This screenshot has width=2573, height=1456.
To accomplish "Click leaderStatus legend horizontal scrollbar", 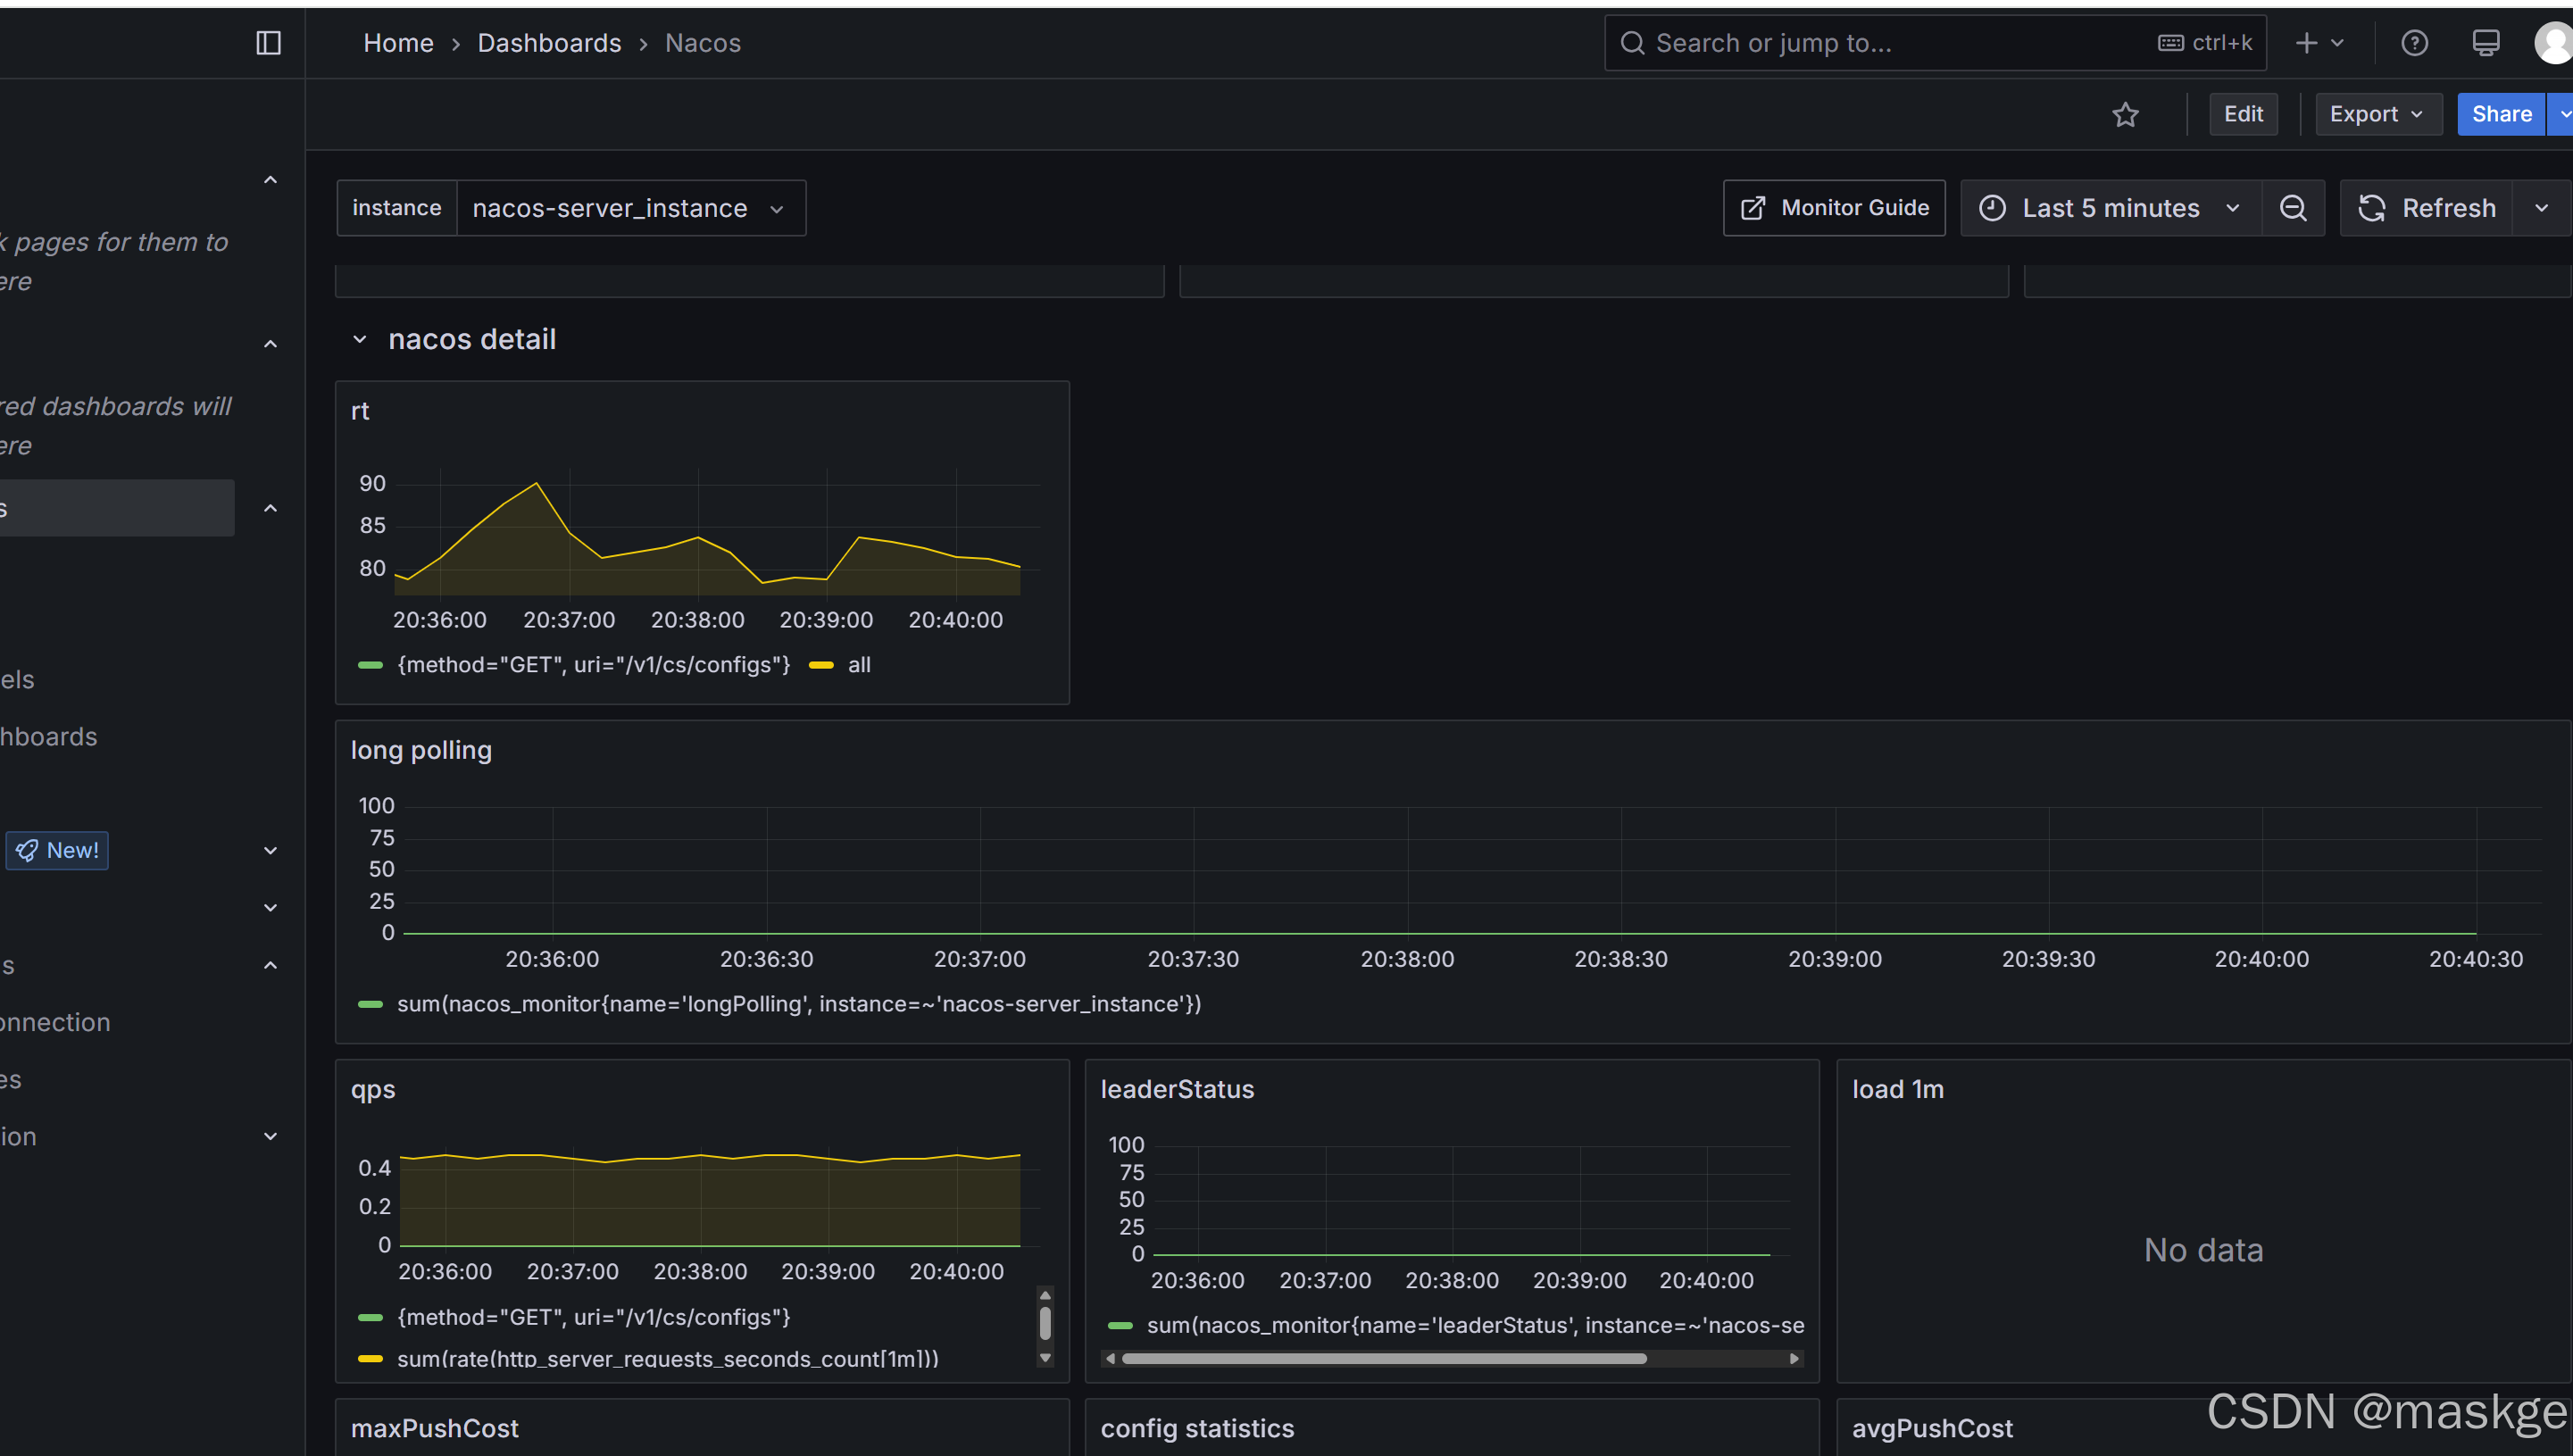I will pyautogui.click(x=1383, y=1359).
